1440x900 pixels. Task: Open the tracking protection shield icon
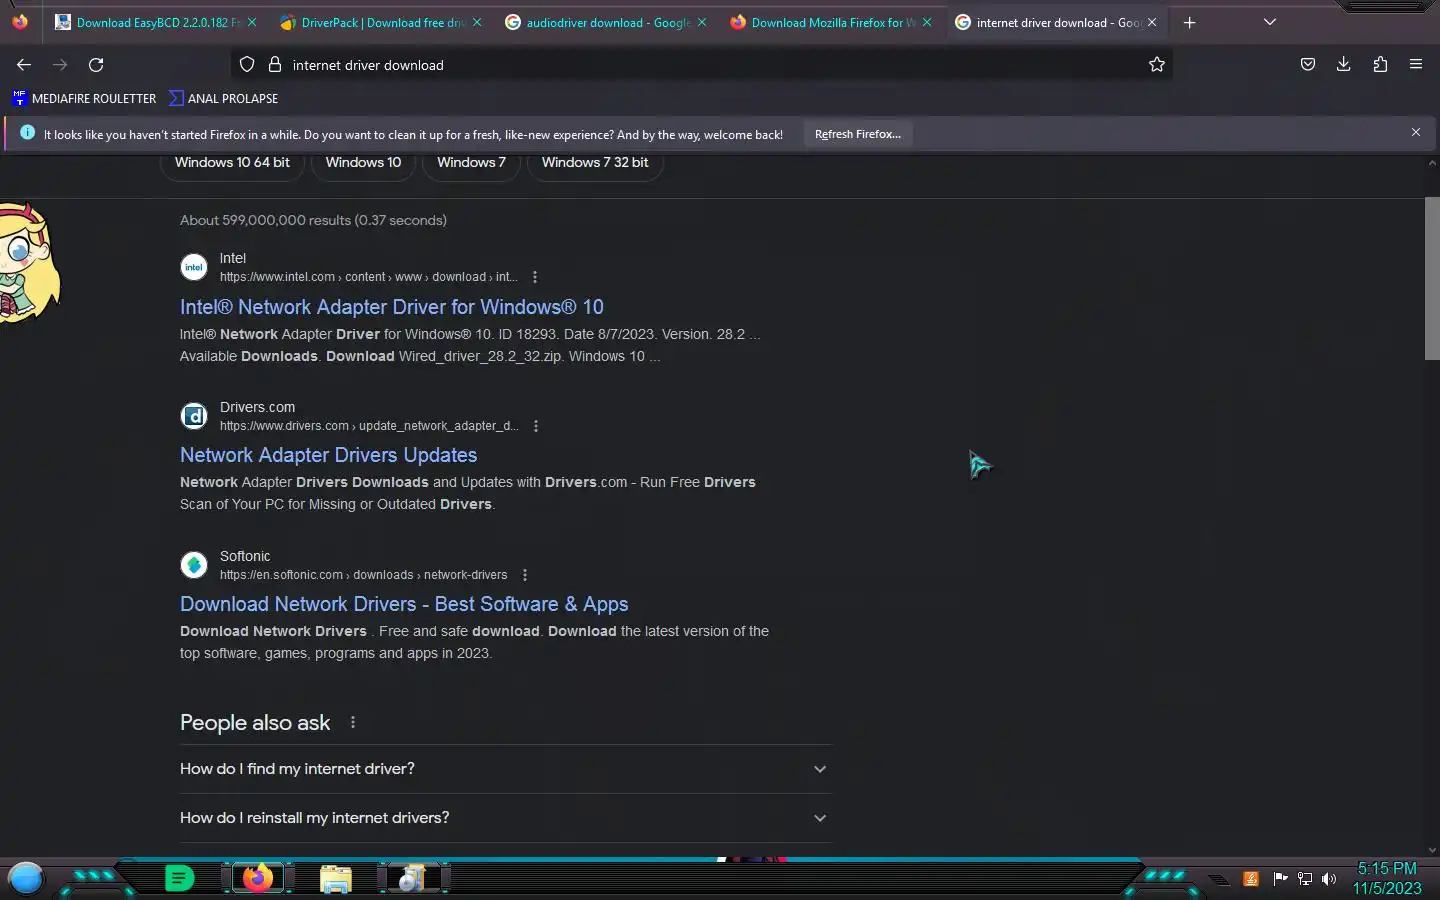click(x=247, y=65)
